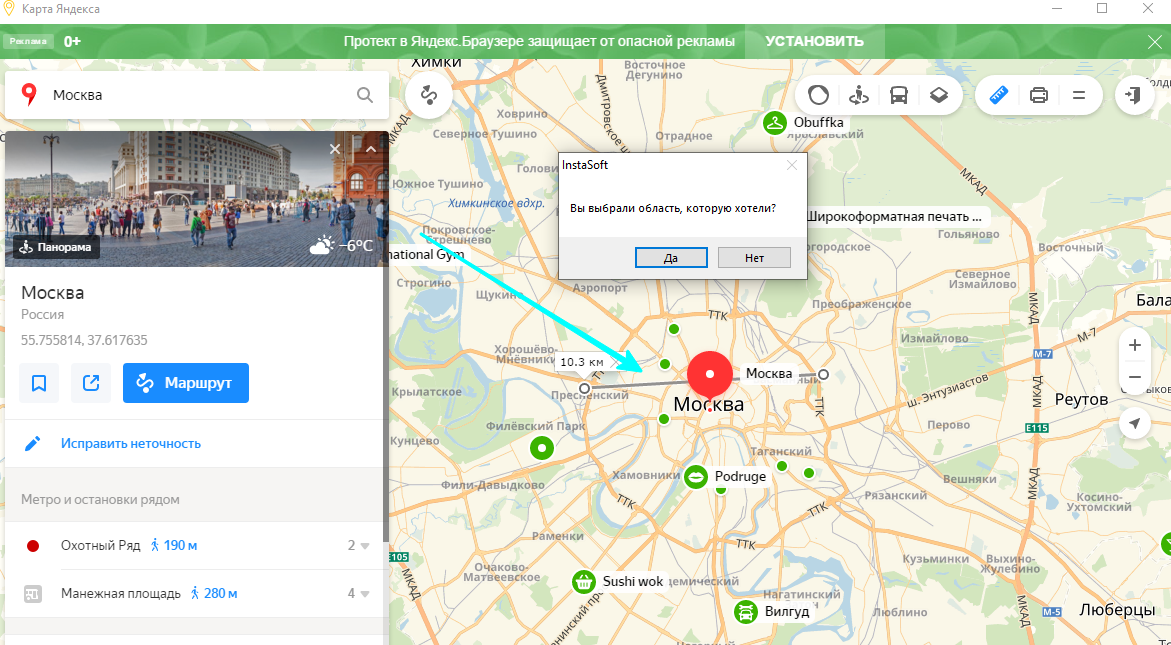
Task: Click the Химки label on the map
Action: 436,63
